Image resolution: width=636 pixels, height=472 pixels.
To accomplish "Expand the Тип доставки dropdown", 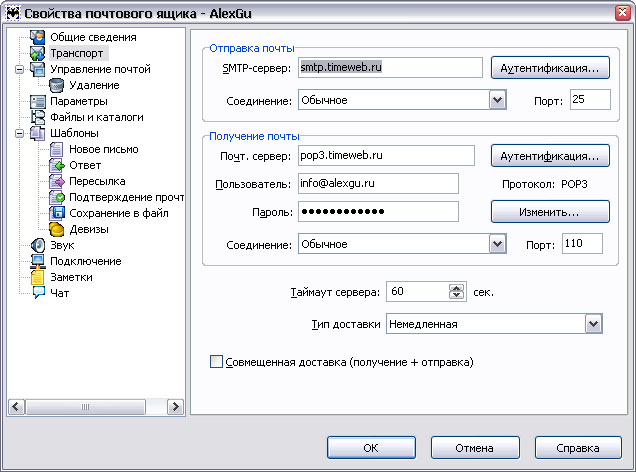I will (594, 324).
